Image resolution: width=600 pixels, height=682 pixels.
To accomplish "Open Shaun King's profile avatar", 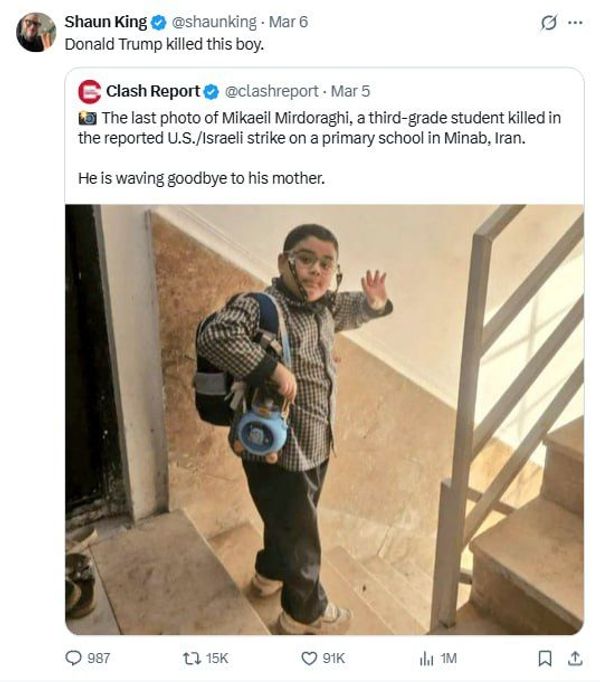I will [x=36, y=32].
